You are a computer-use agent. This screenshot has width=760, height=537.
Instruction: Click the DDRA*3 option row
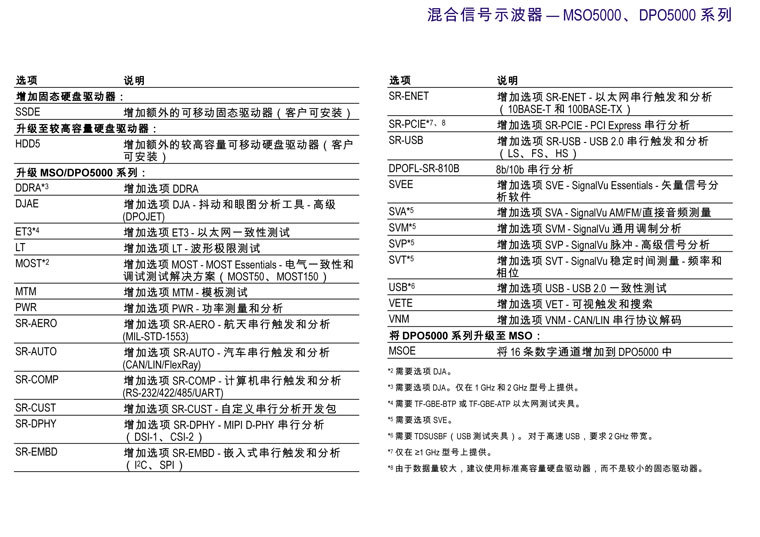point(187,188)
